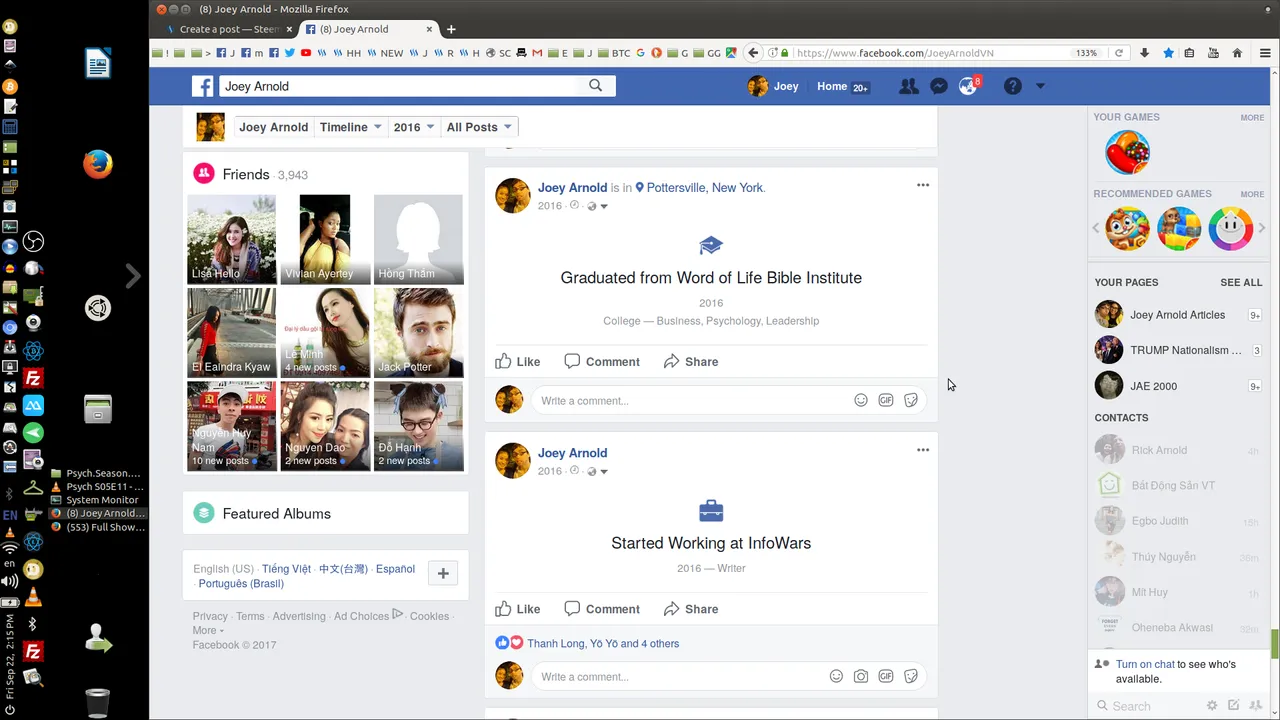Open GIF picker in InfoWars post comment
Screen dimensions: 1280x720
886,676
